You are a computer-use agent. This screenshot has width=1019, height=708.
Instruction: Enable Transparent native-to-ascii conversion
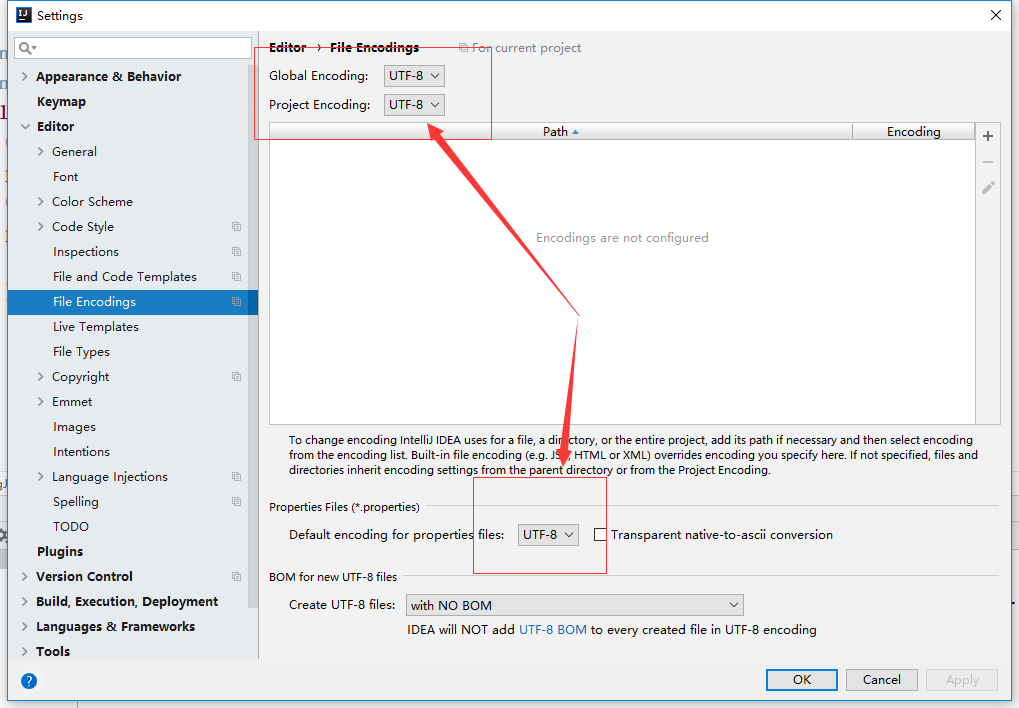coord(600,534)
